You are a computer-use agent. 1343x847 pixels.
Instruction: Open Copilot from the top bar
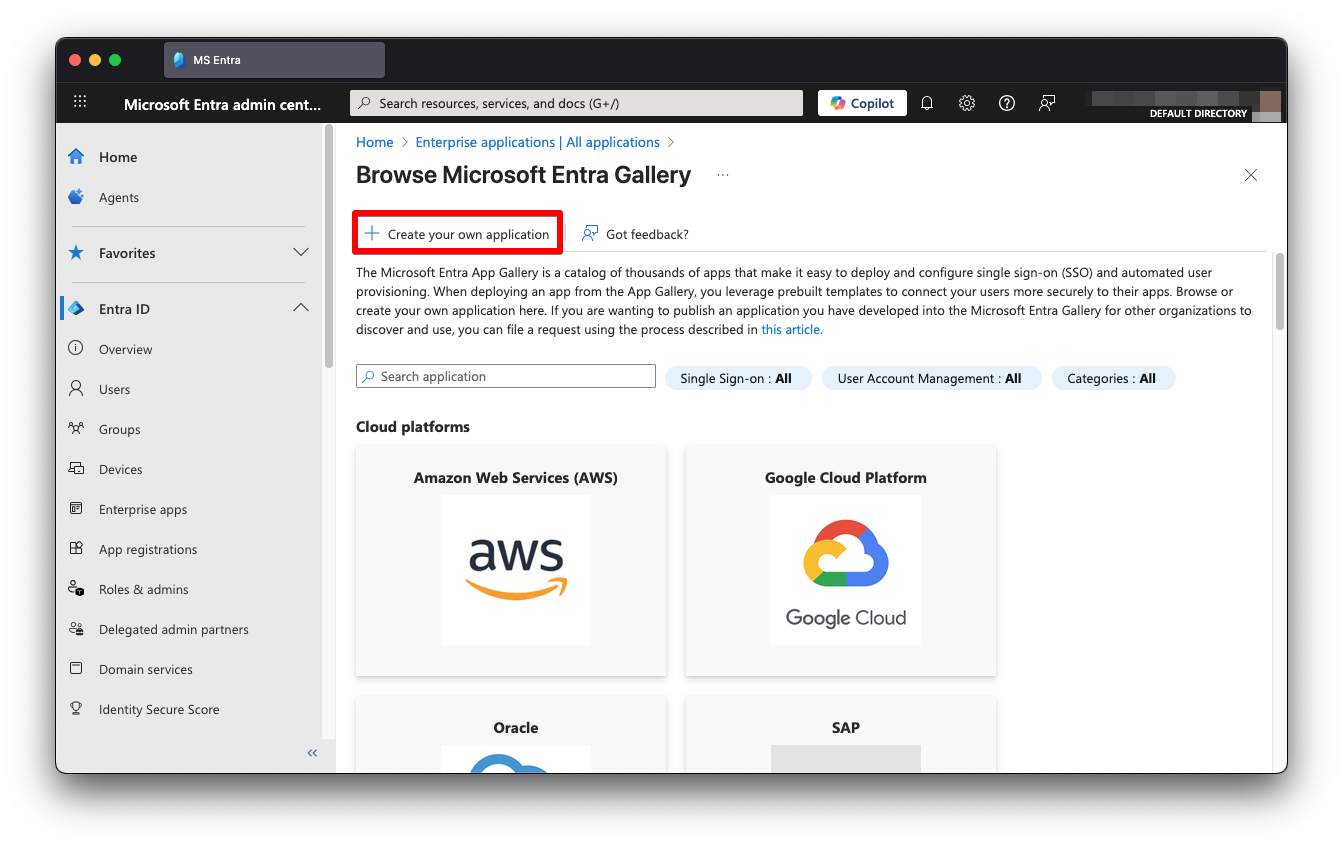click(x=861, y=102)
